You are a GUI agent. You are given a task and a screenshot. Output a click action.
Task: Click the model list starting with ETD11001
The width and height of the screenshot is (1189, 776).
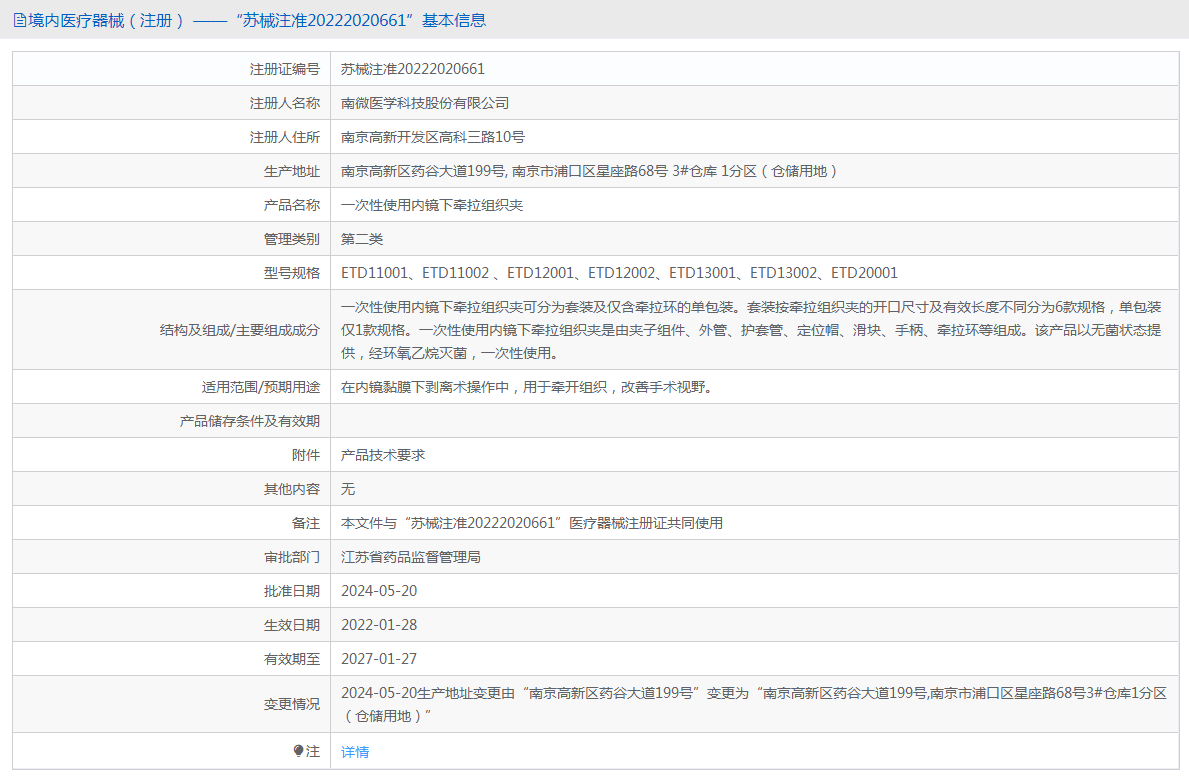click(619, 273)
